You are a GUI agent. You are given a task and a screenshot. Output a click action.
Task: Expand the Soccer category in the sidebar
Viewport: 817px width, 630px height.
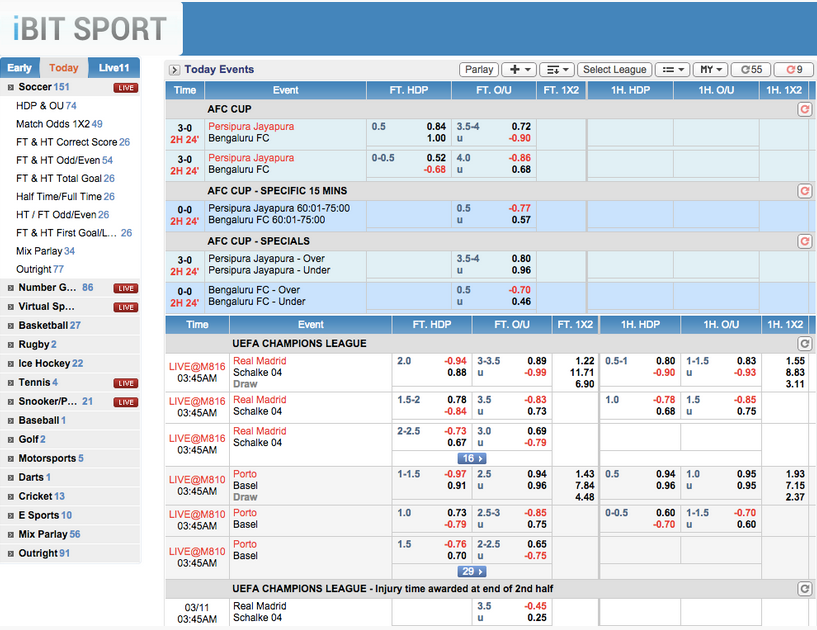point(9,87)
